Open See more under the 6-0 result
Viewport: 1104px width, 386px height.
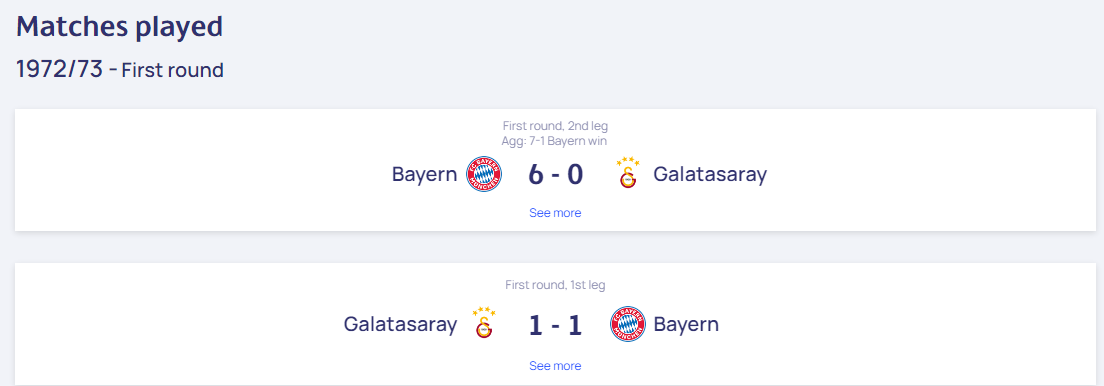[x=555, y=213]
